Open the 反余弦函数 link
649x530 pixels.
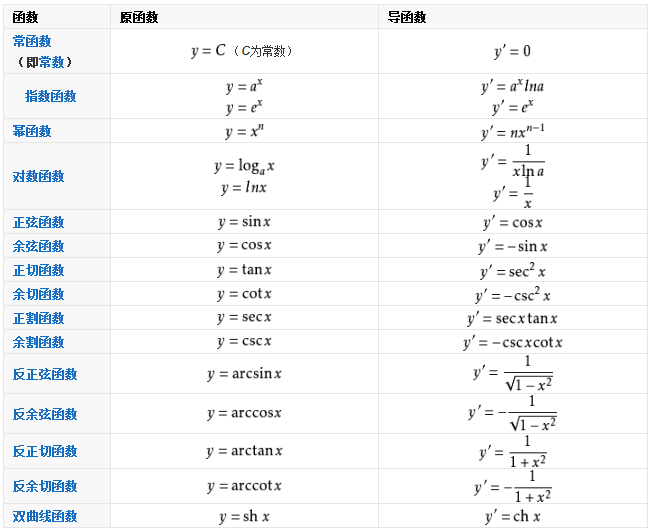click(x=45, y=414)
